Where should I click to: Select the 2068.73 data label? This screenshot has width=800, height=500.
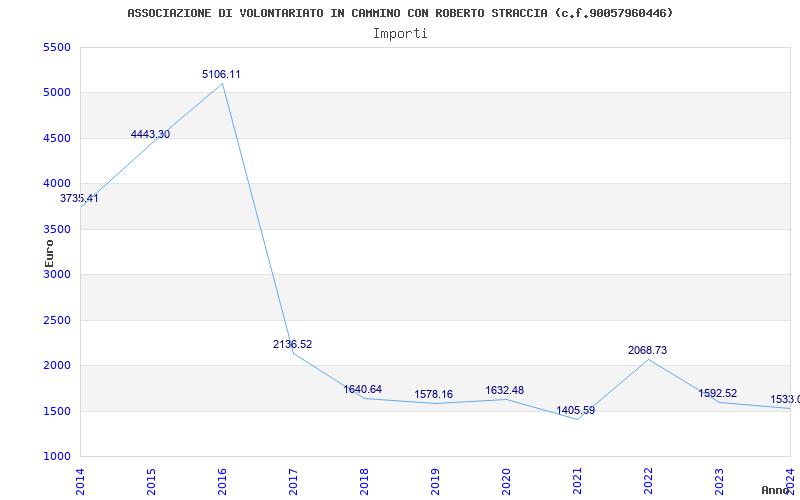647,351
